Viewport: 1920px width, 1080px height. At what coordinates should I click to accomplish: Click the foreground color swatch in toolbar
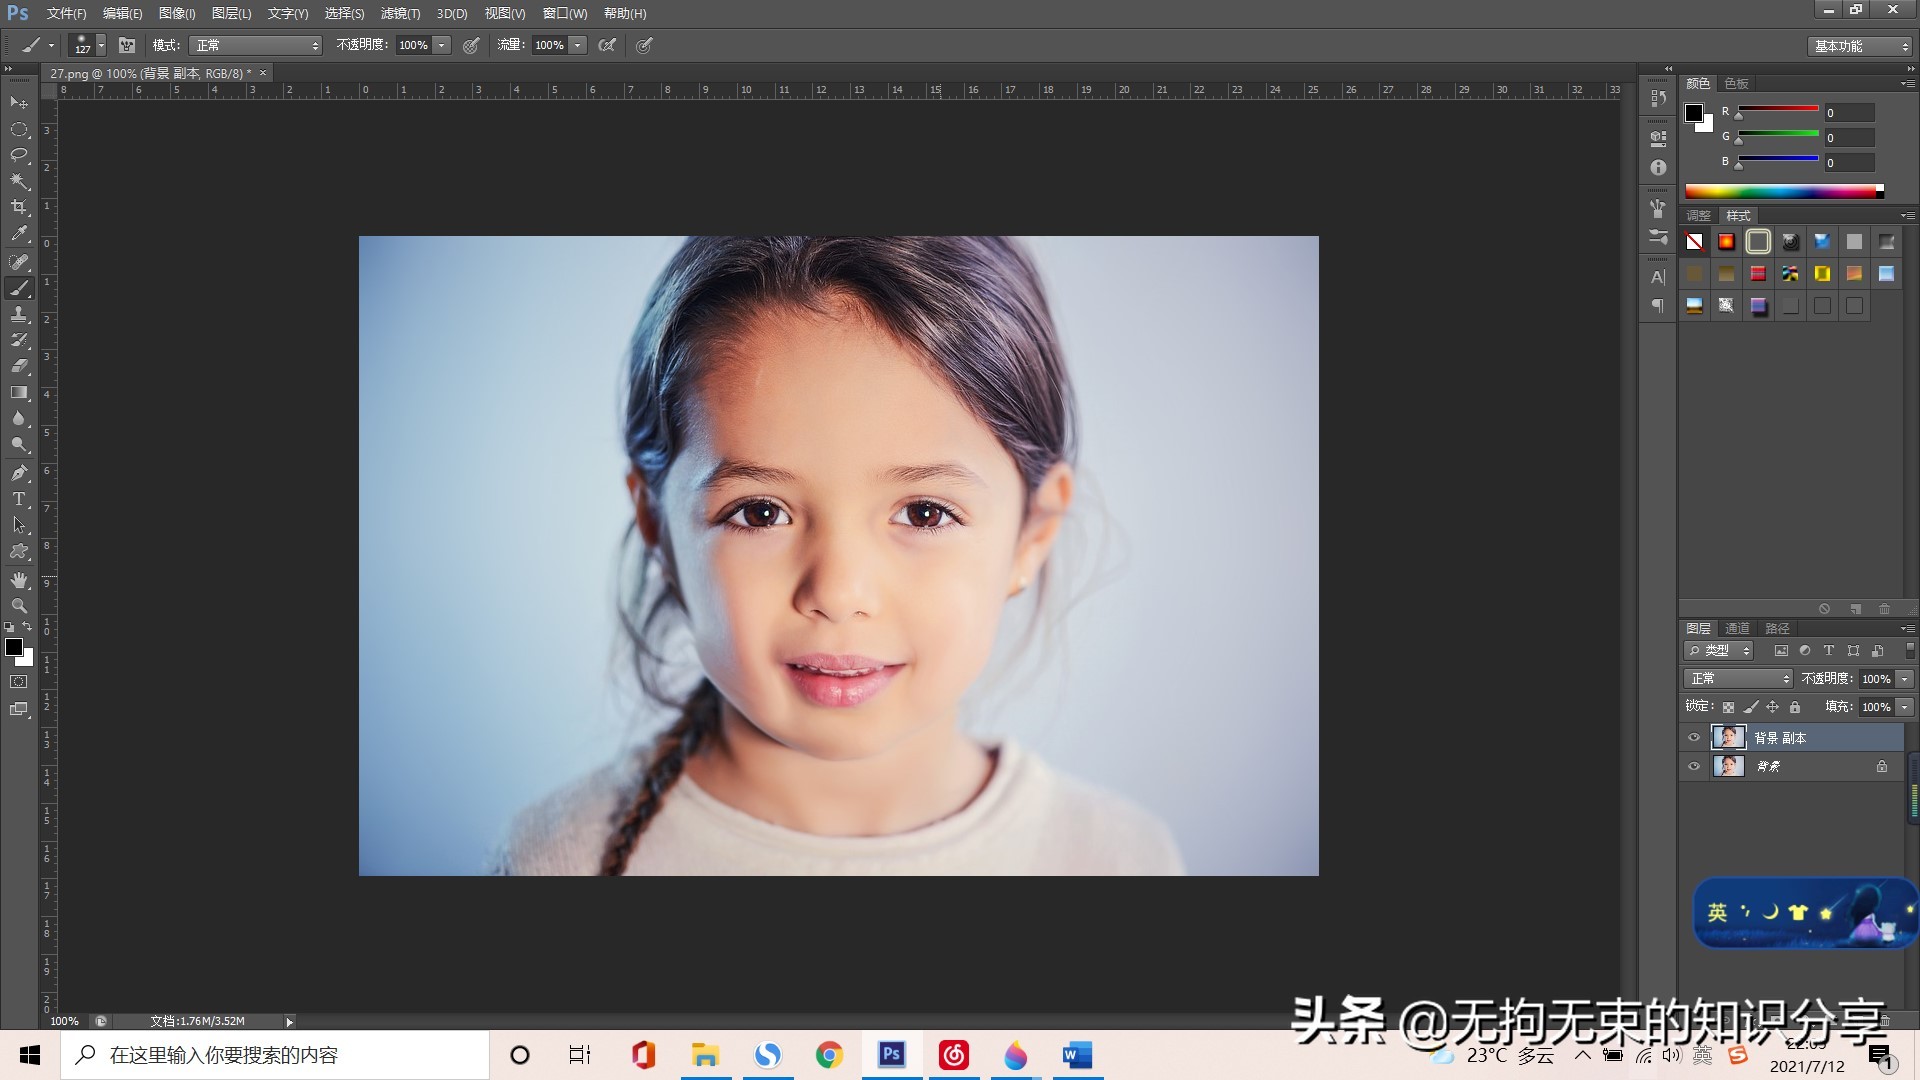(x=14, y=648)
